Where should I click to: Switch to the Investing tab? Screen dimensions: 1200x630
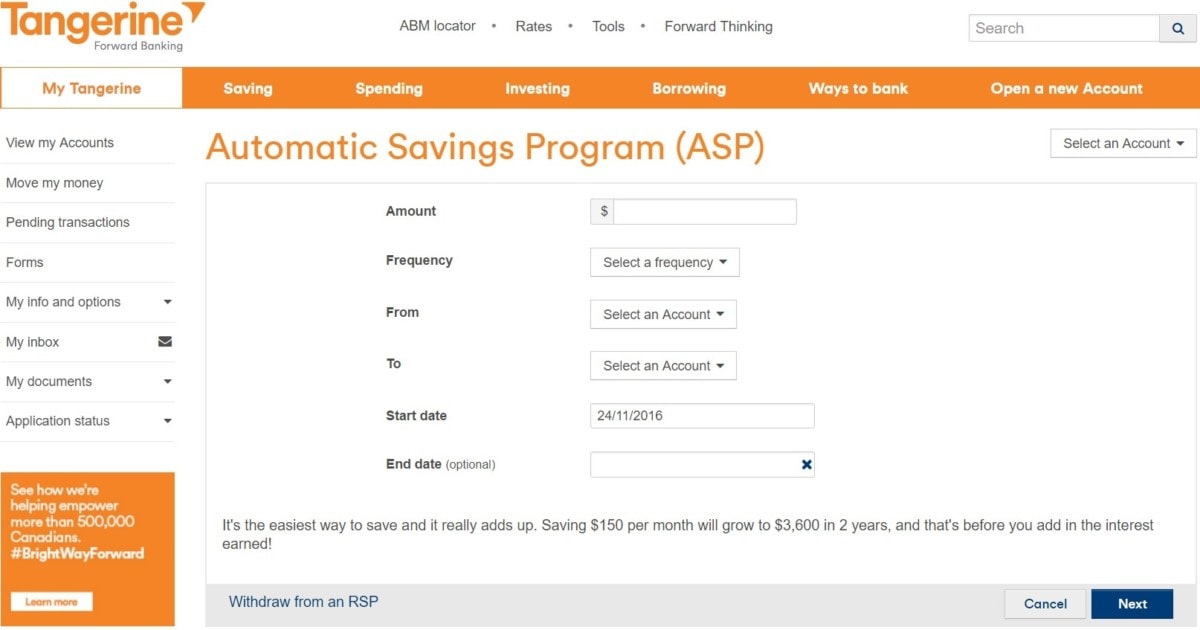click(537, 88)
